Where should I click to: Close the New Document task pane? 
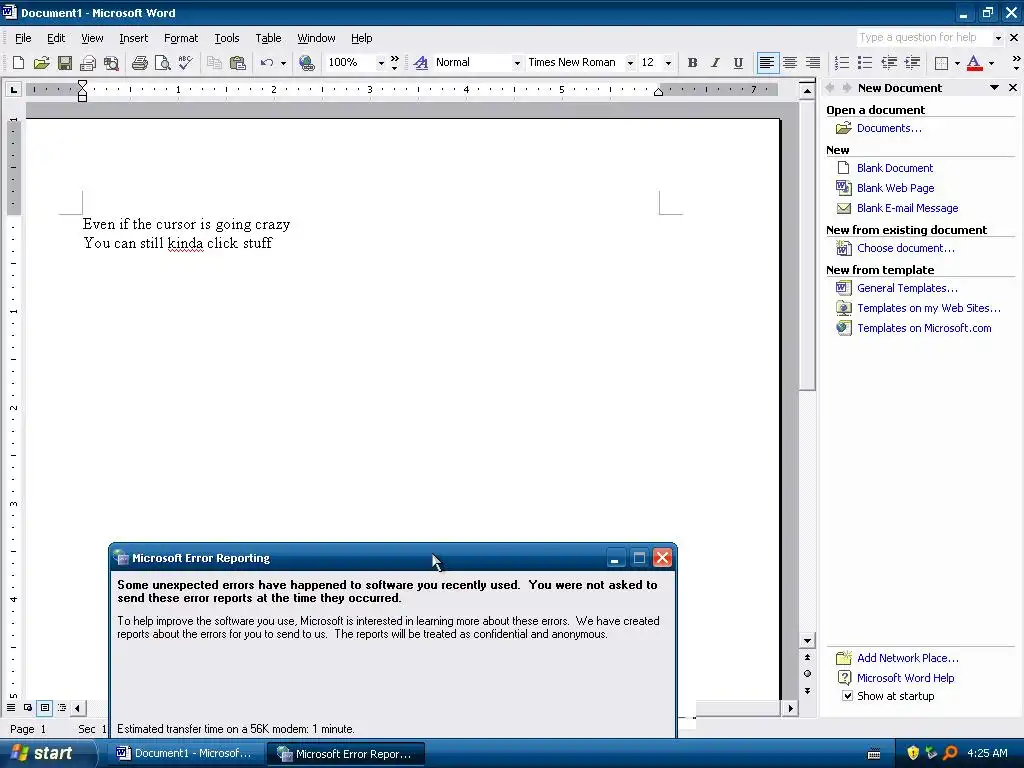tap(1013, 88)
